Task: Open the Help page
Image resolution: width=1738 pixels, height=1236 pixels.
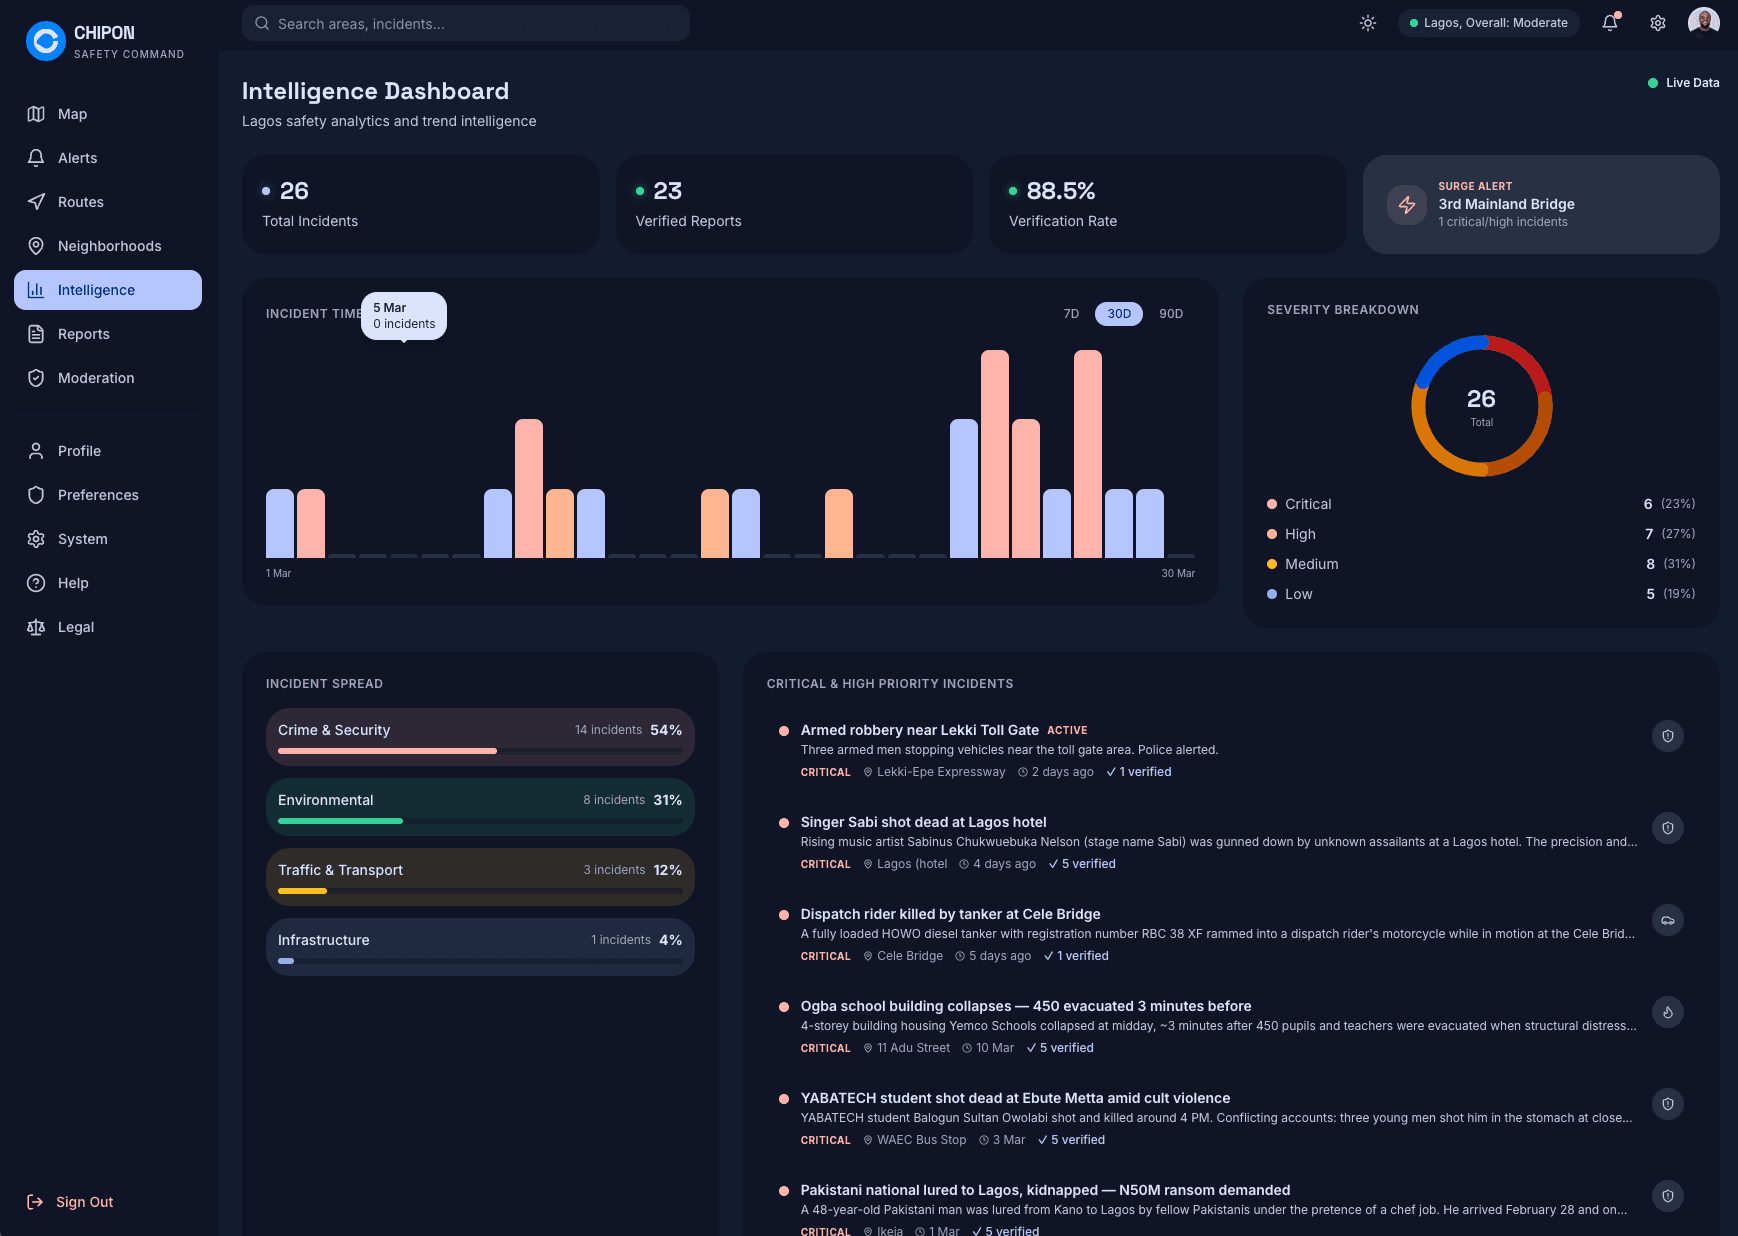Action: coord(73,583)
